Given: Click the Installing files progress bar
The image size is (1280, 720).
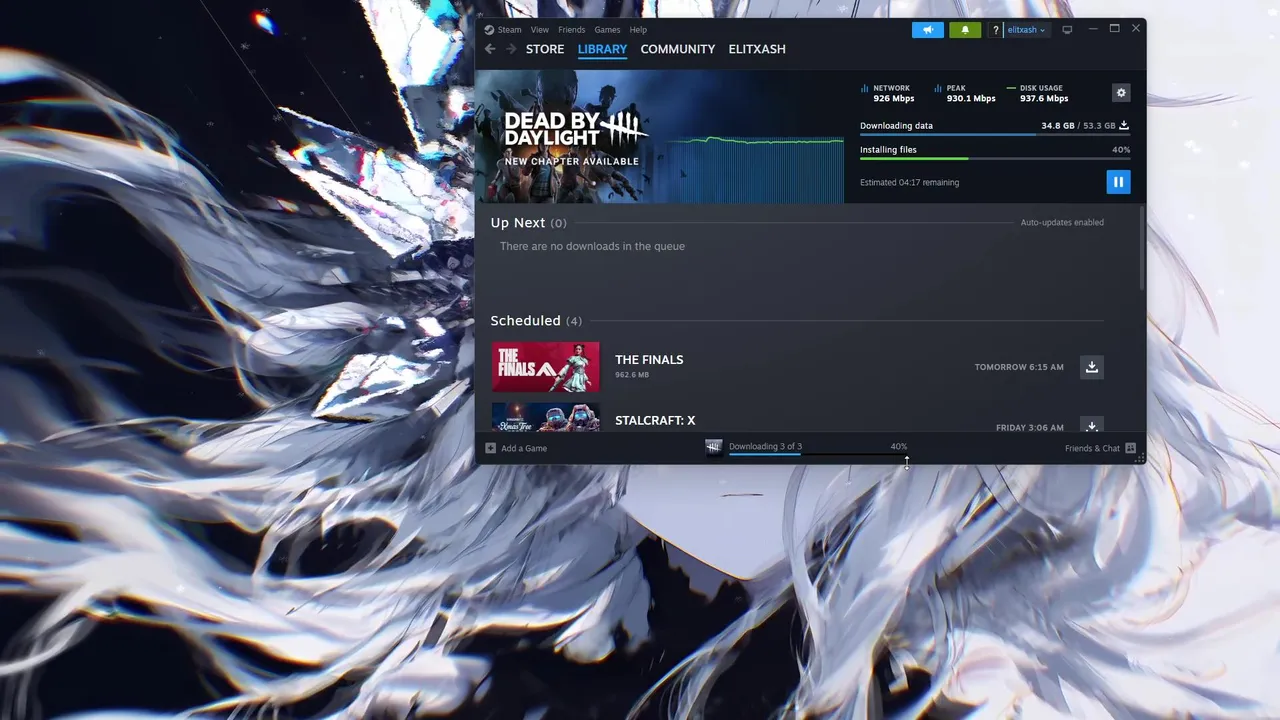Looking at the screenshot, I should click(995, 158).
